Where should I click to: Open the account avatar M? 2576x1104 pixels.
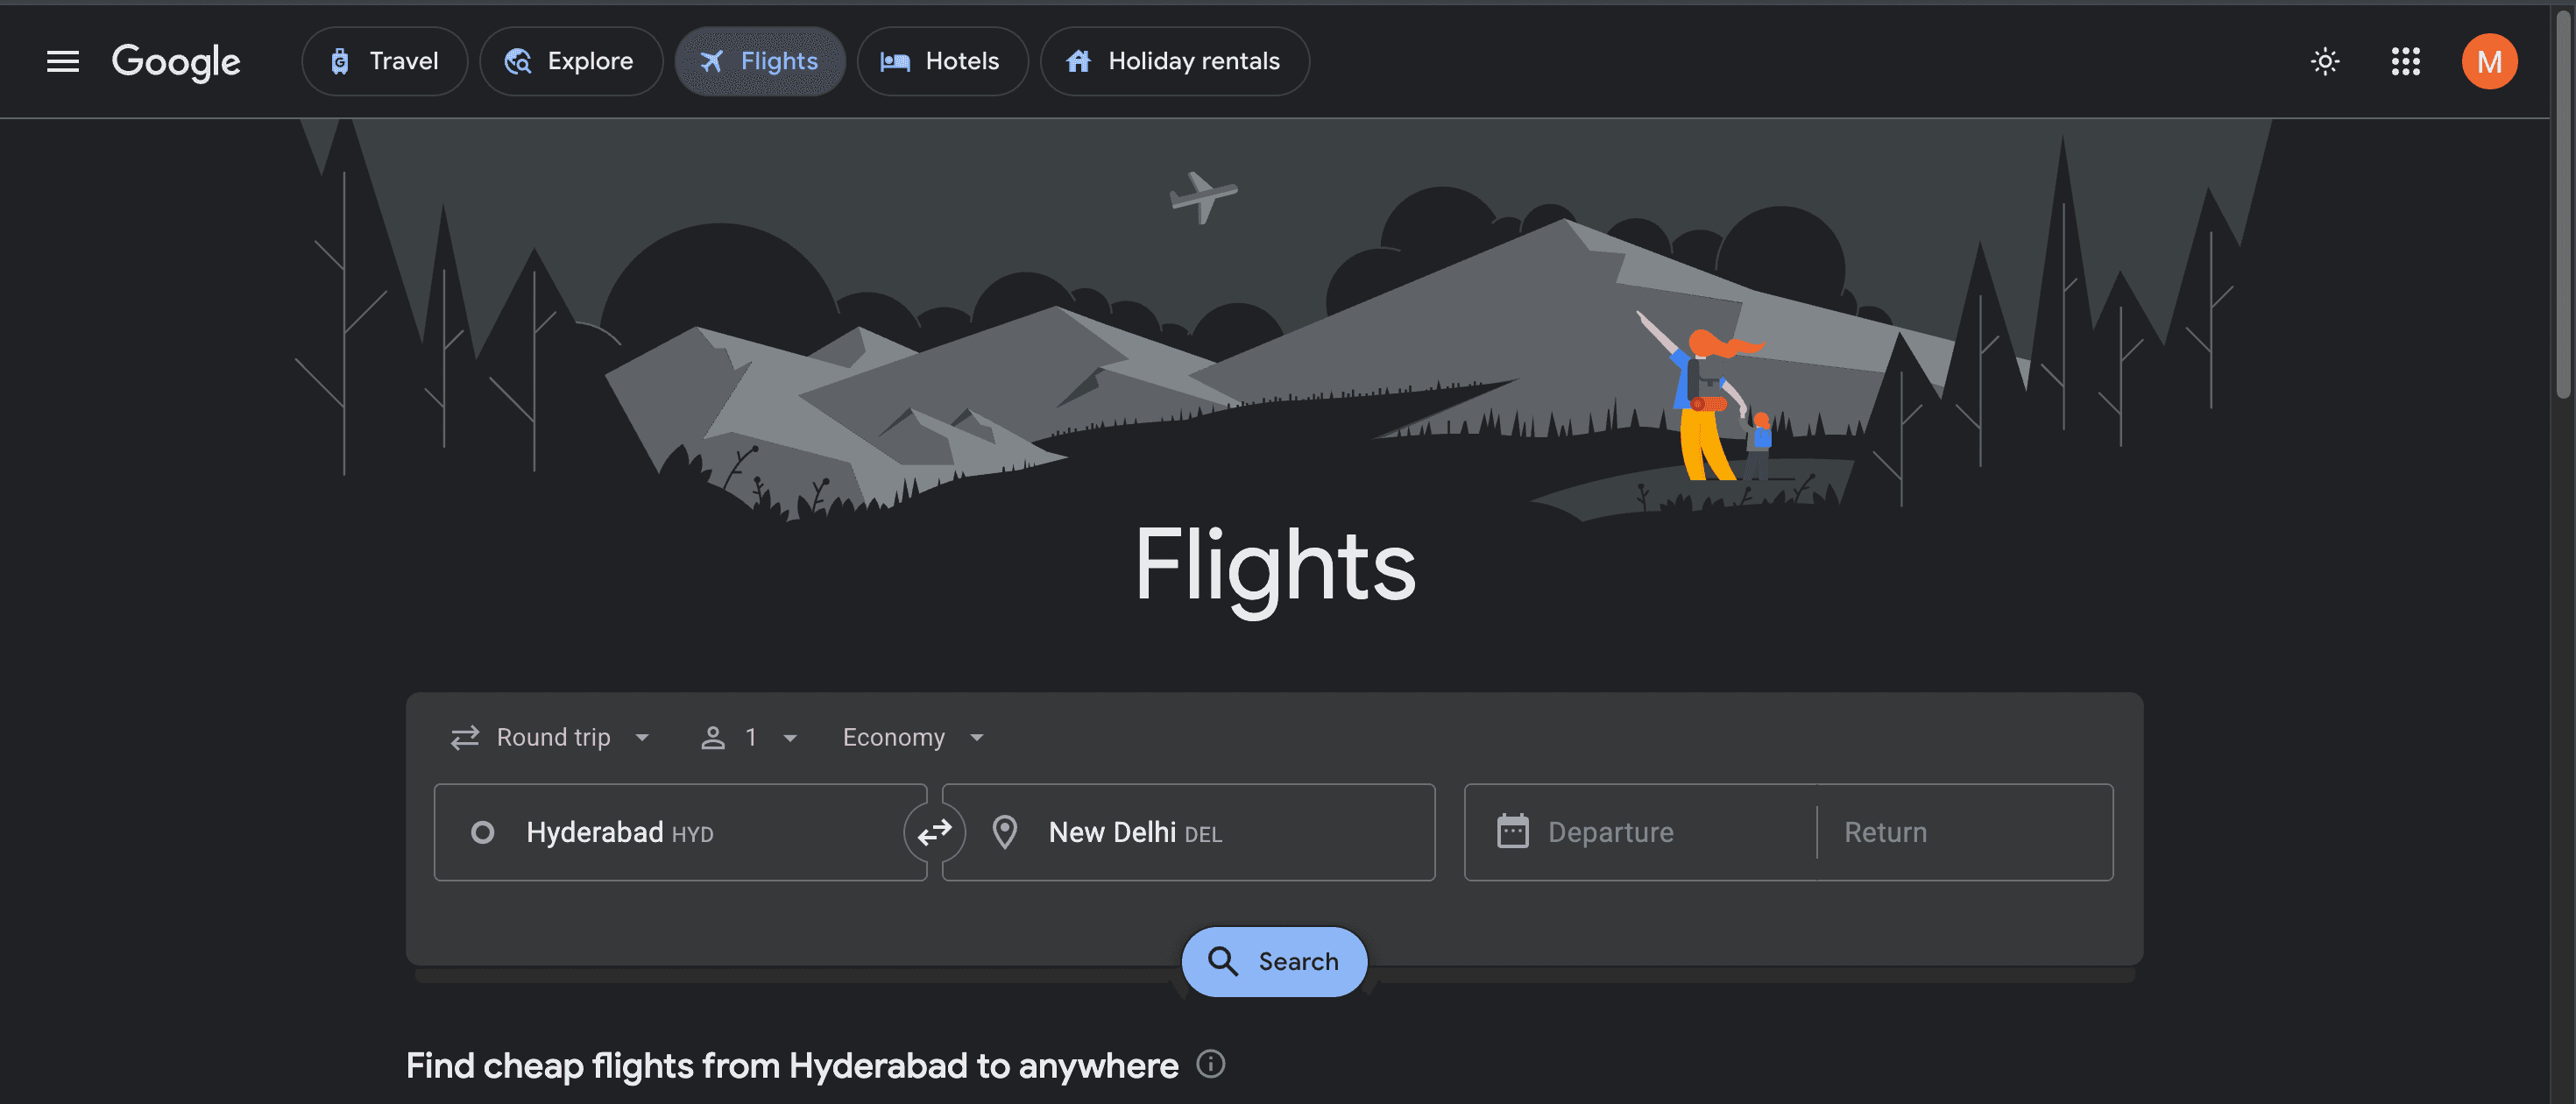2488,61
